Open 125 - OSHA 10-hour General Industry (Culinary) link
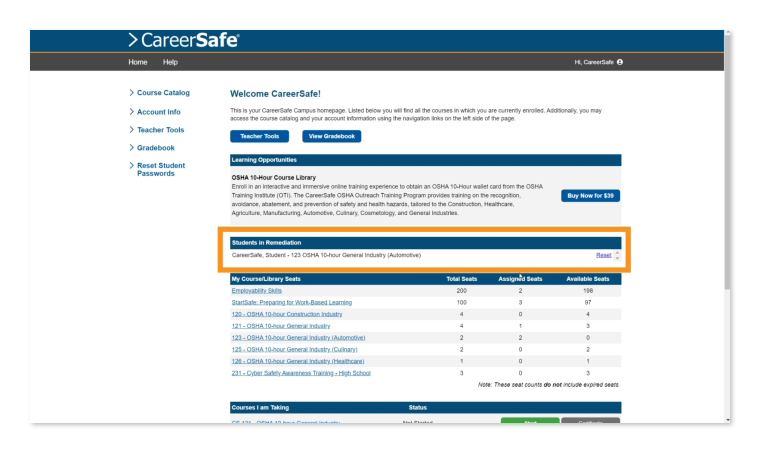The width and height of the screenshot is (760, 453). pos(294,349)
